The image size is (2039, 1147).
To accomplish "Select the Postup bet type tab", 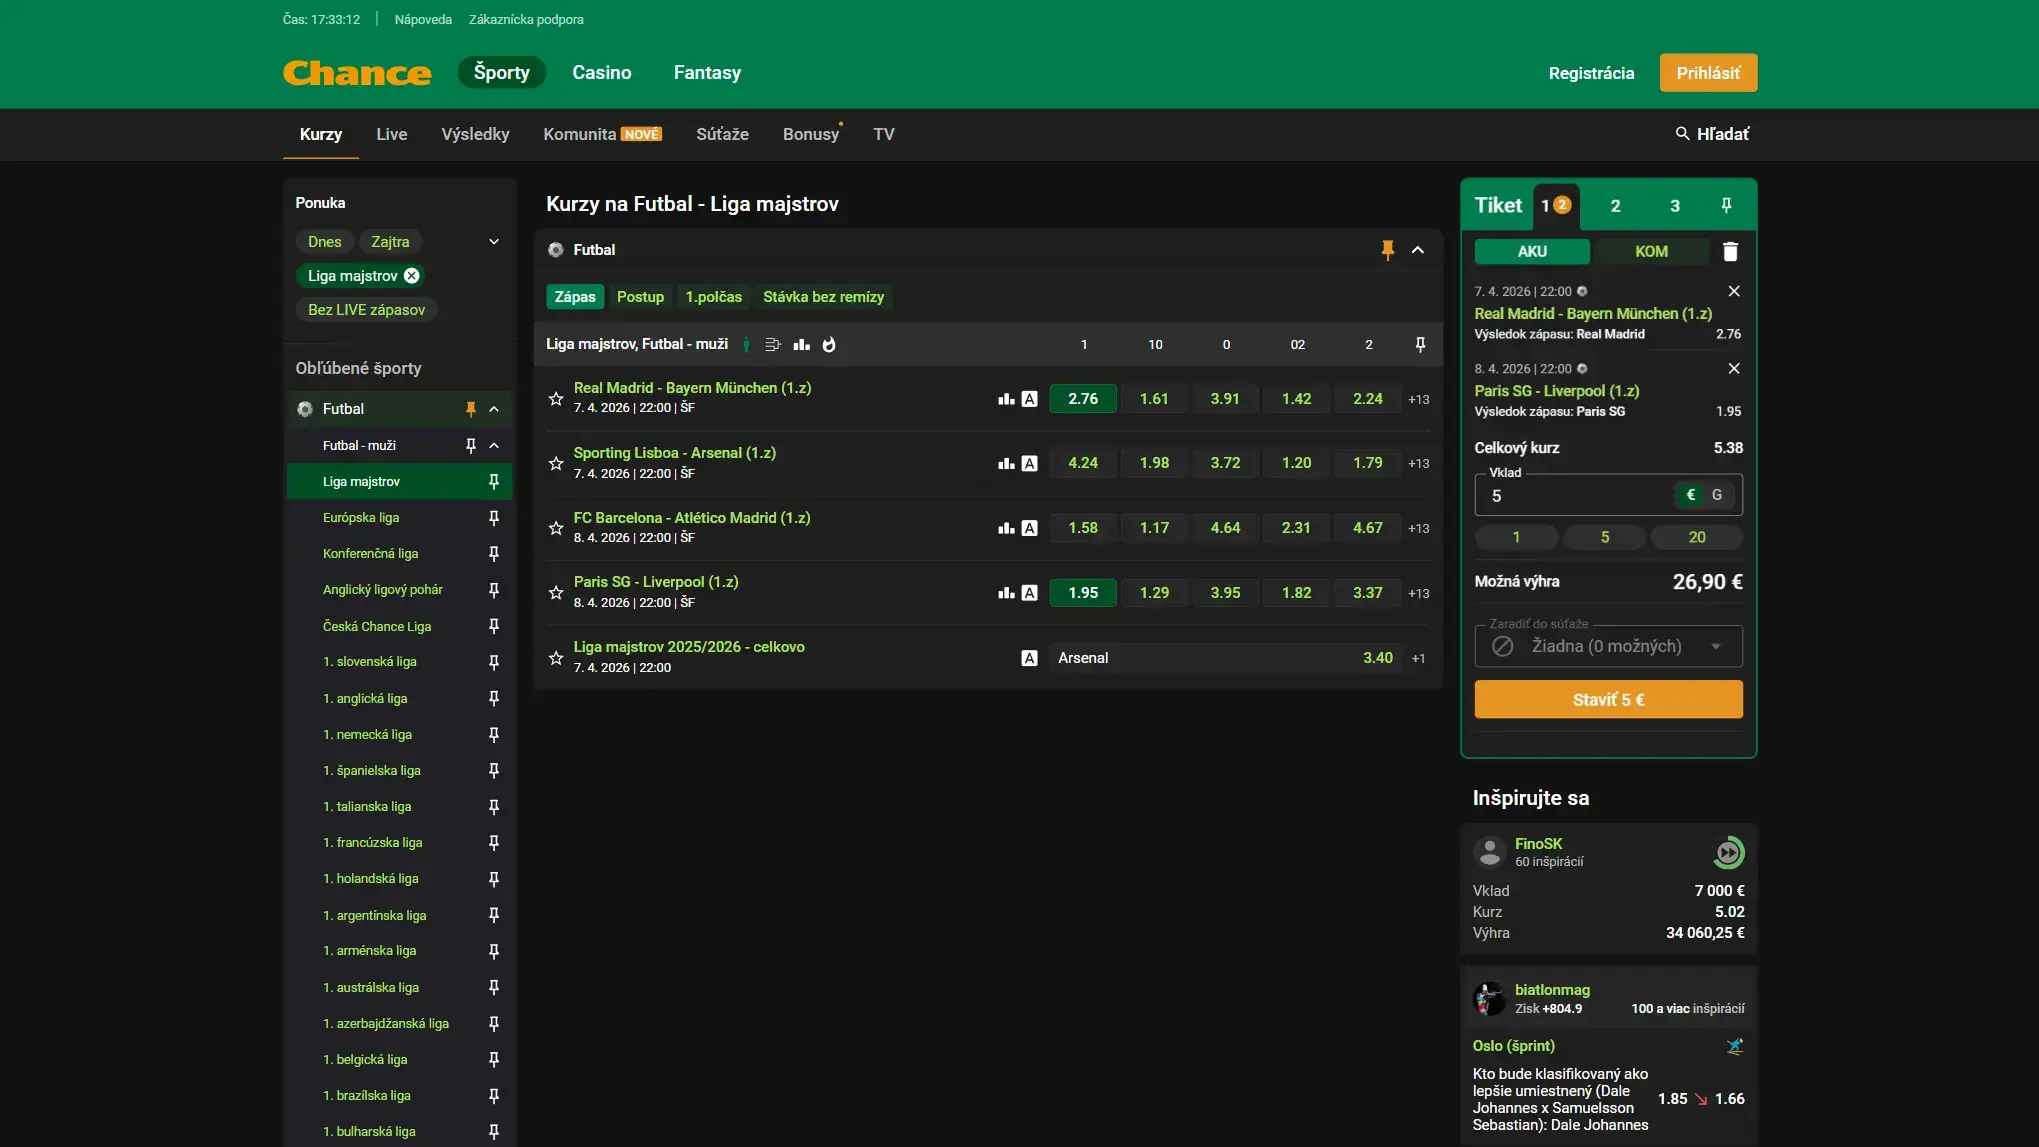I will [x=640, y=297].
